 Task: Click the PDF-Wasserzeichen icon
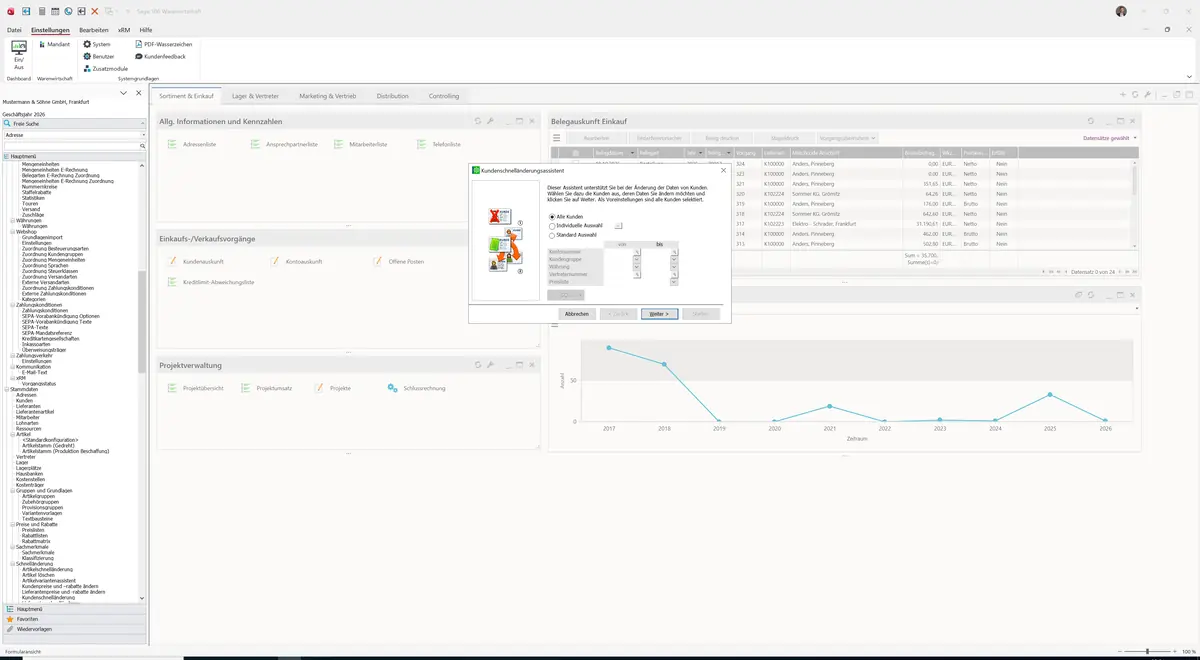[138, 44]
